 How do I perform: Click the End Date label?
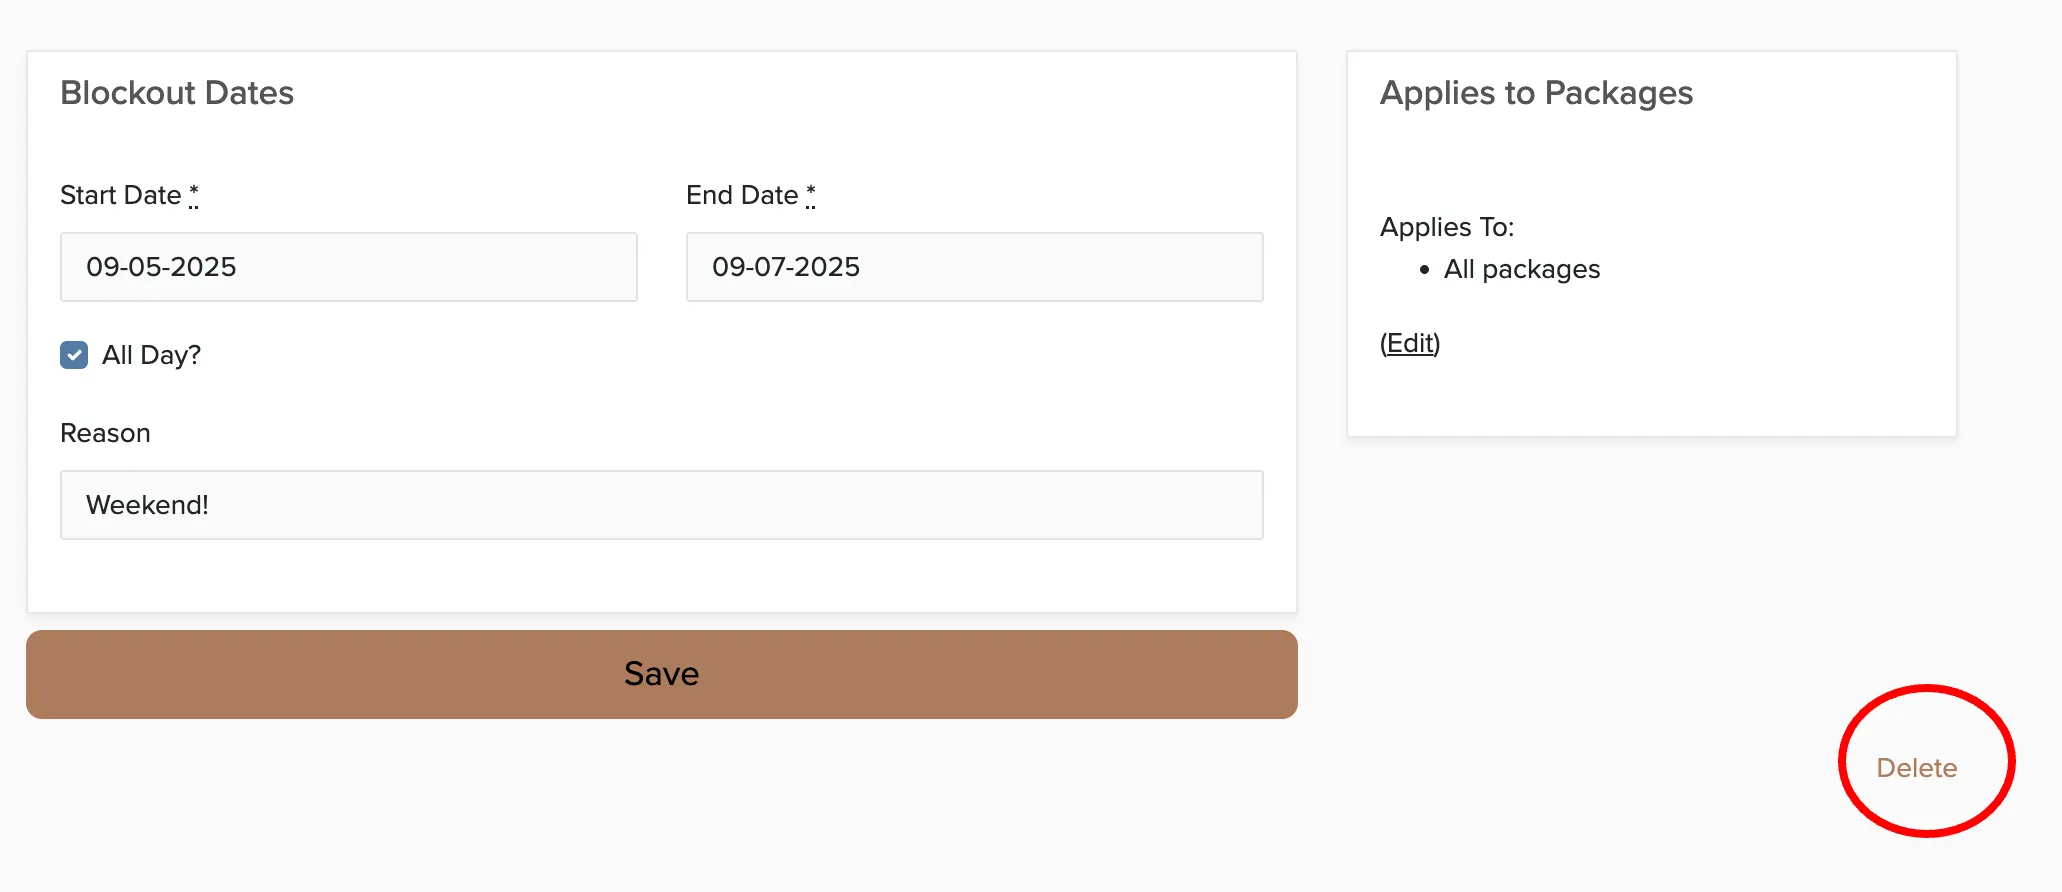[742, 195]
